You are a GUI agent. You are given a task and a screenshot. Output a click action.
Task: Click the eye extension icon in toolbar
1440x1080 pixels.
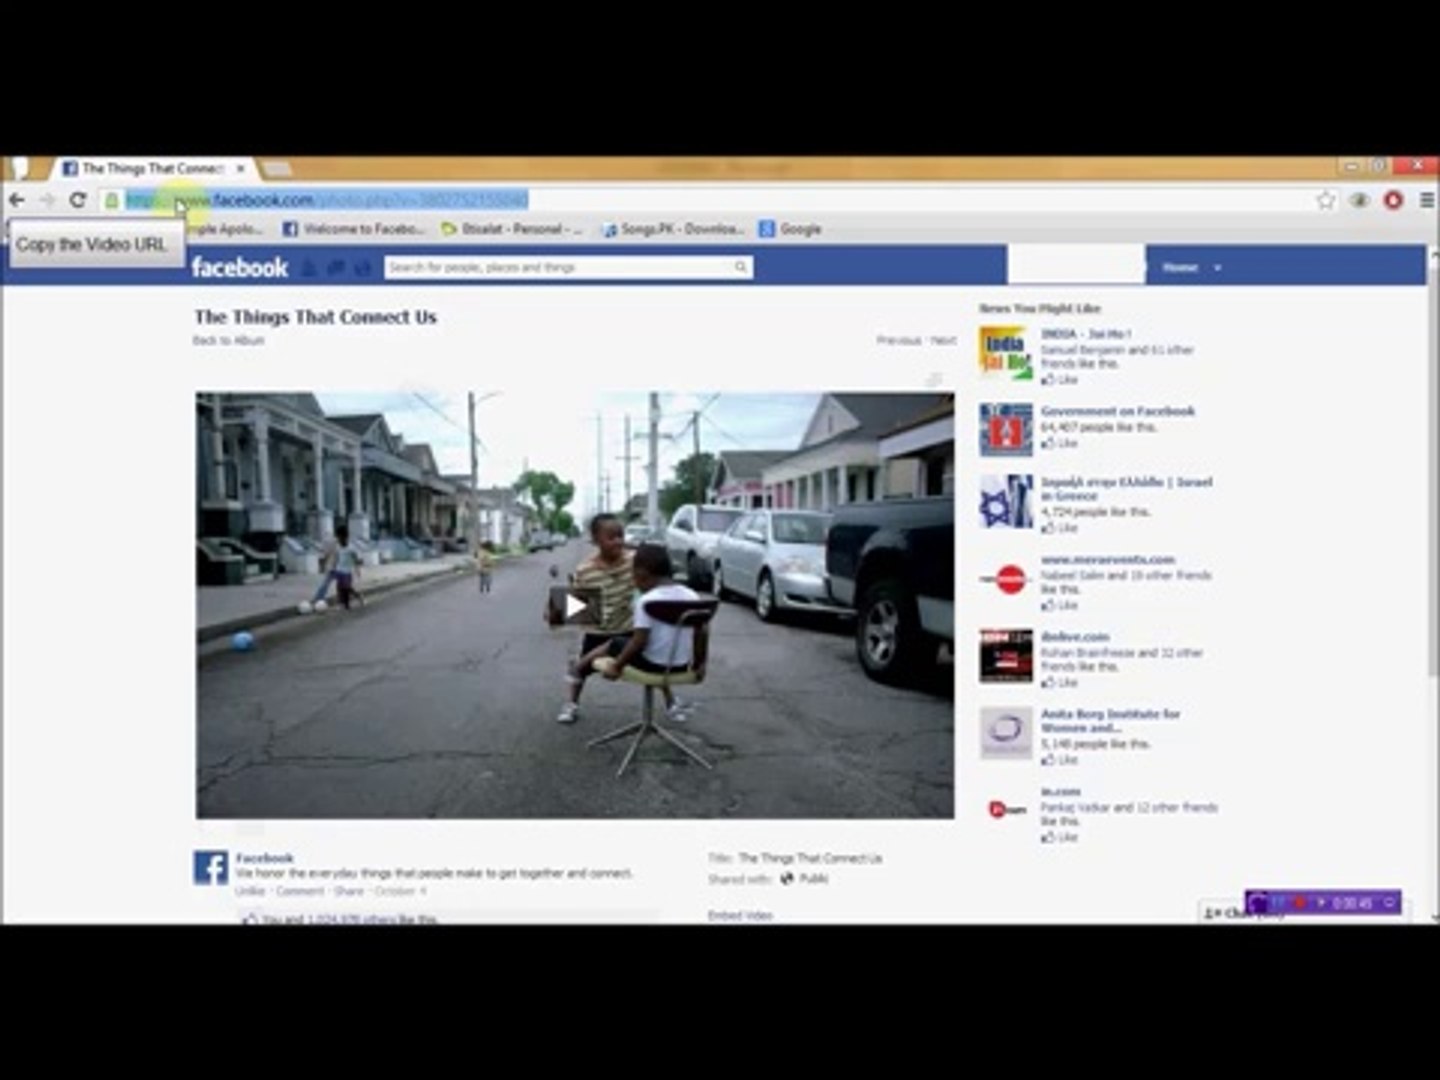coord(1360,200)
